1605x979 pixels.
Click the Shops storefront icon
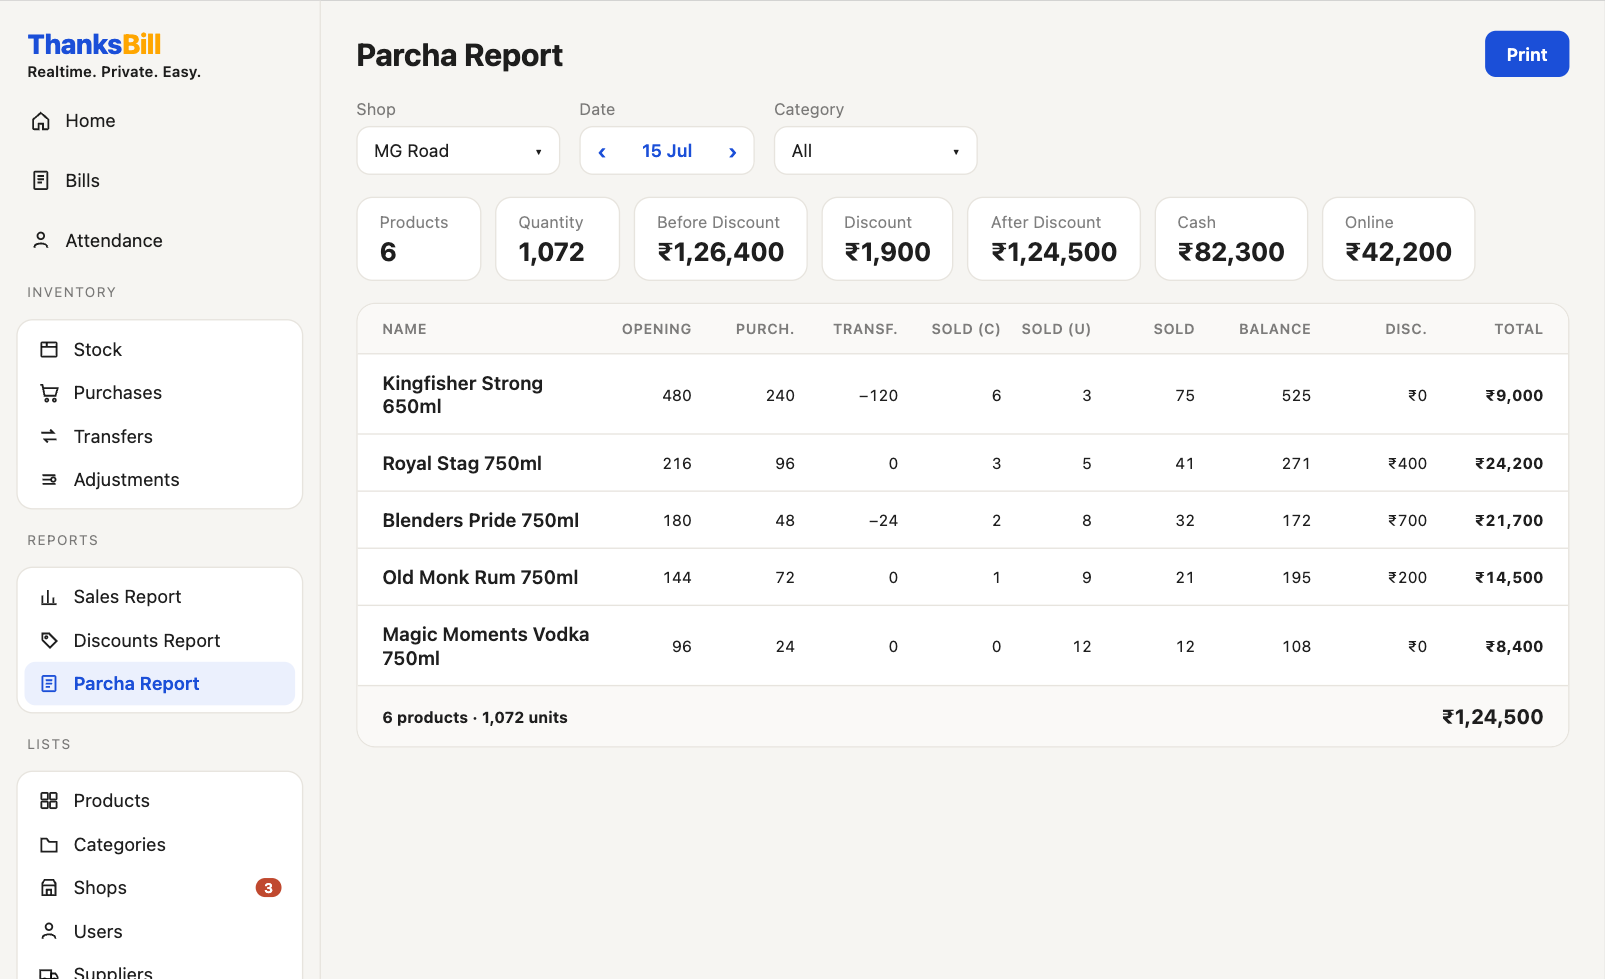click(x=49, y=888)
